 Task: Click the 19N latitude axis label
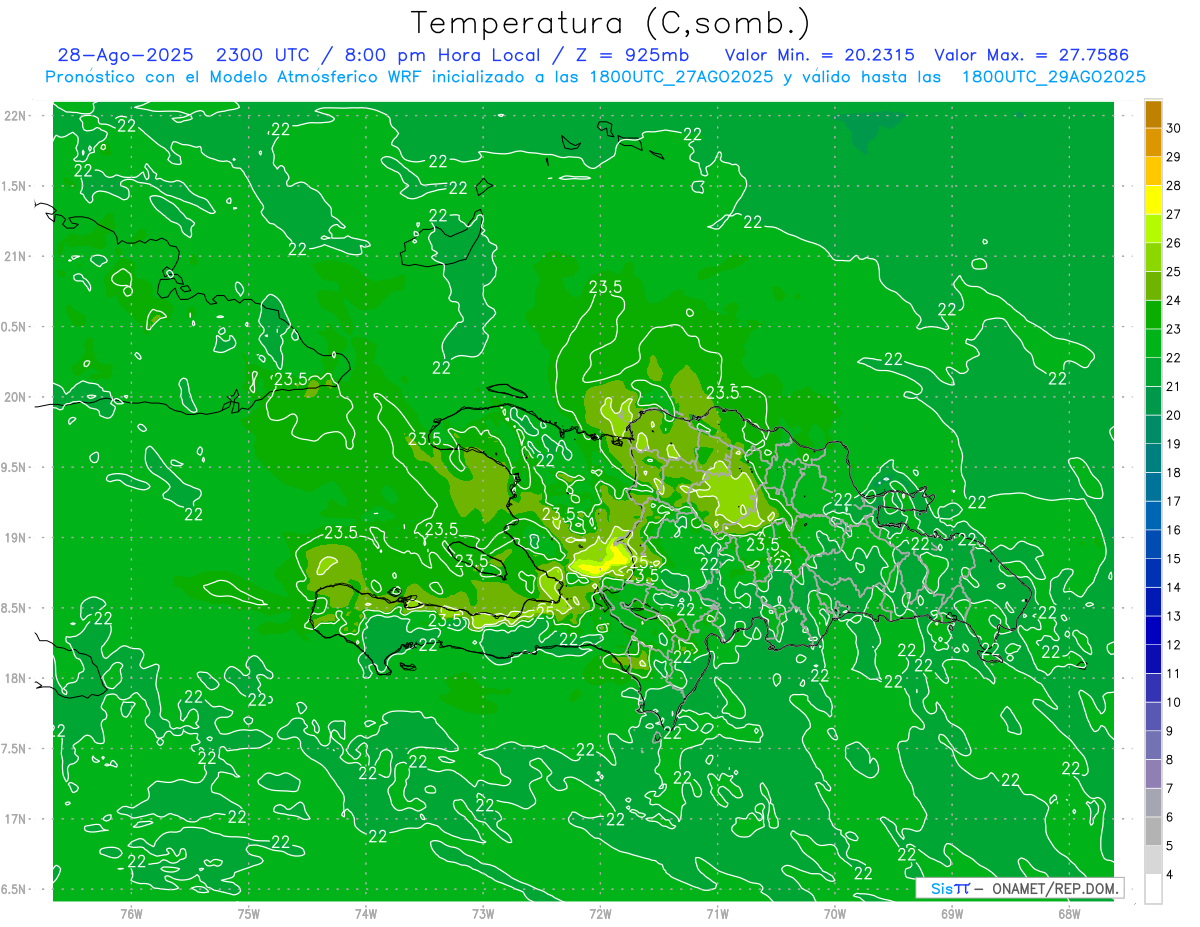click(17, 538)
